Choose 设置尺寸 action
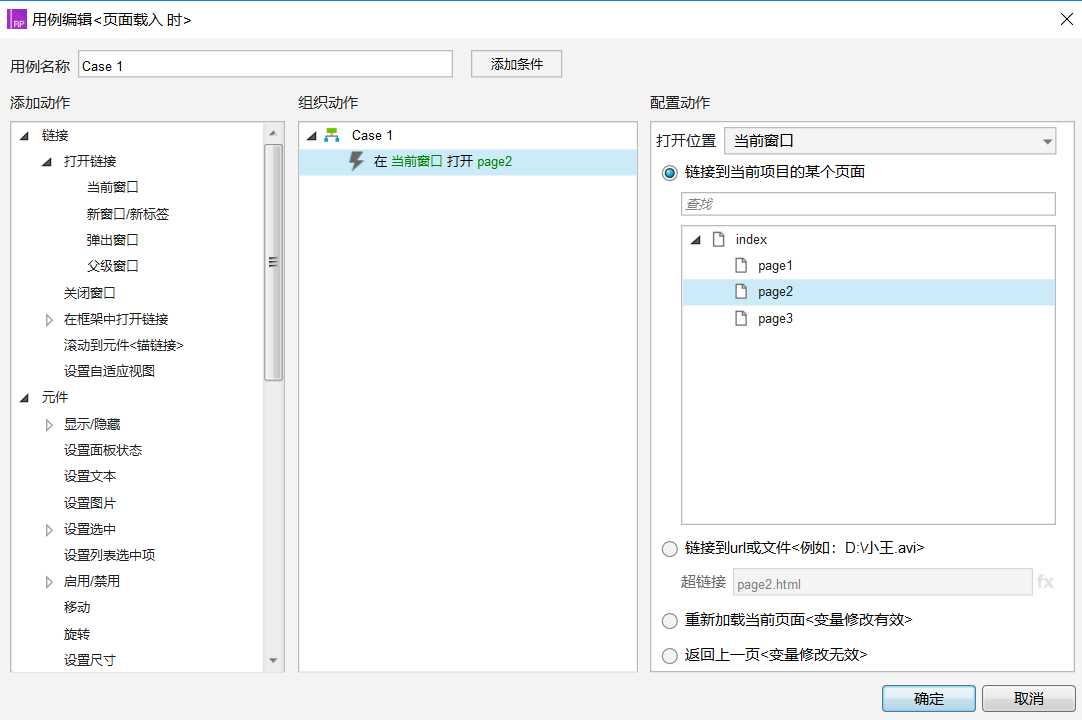Image resolution: width=1082 pixels, height=720 pixels. pyautogui.click(x=90, y=661)
